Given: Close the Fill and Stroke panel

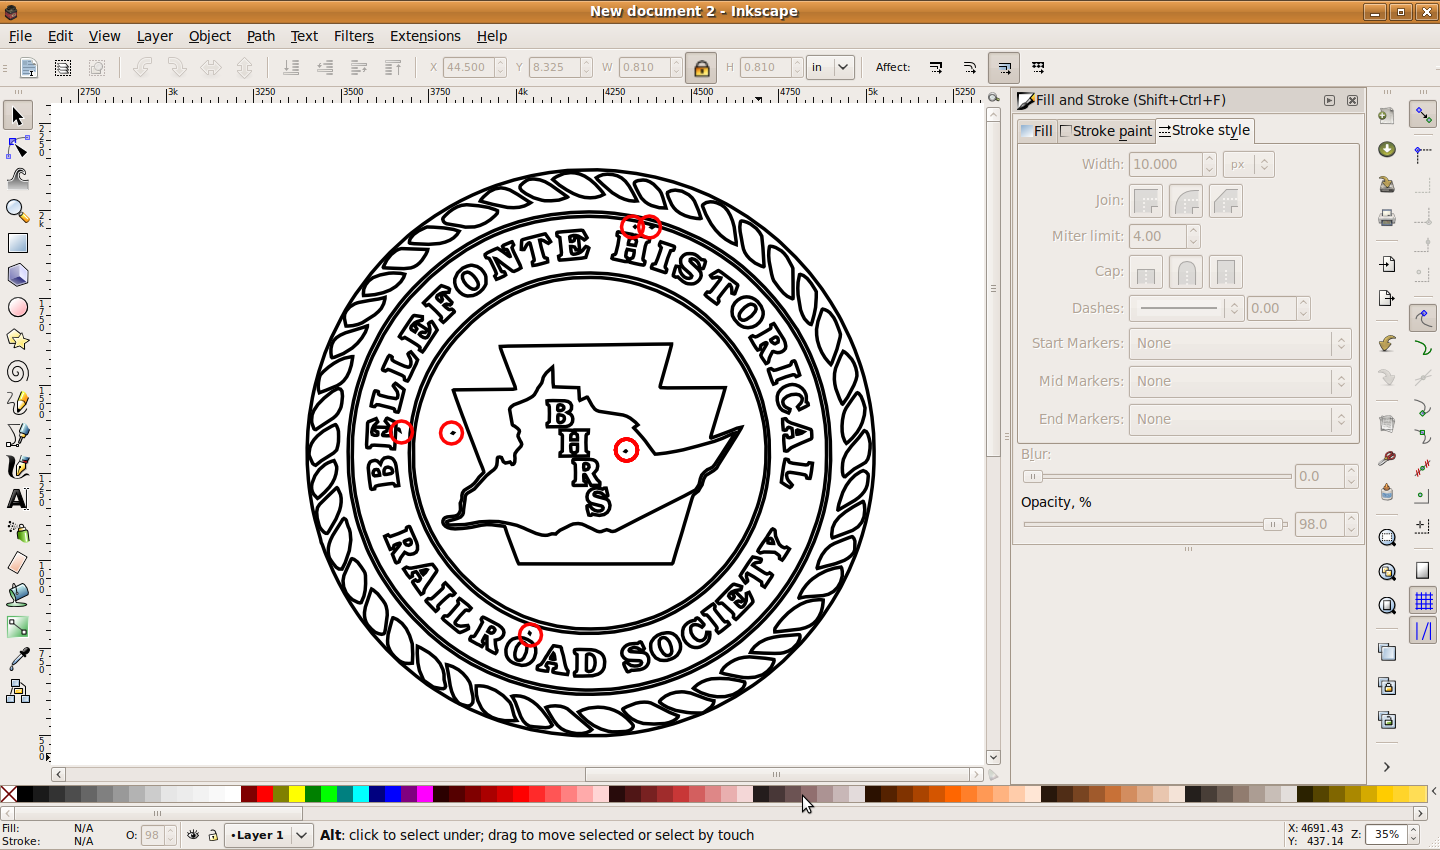Looking at the screenshot, I should [x=1352, y=100].
